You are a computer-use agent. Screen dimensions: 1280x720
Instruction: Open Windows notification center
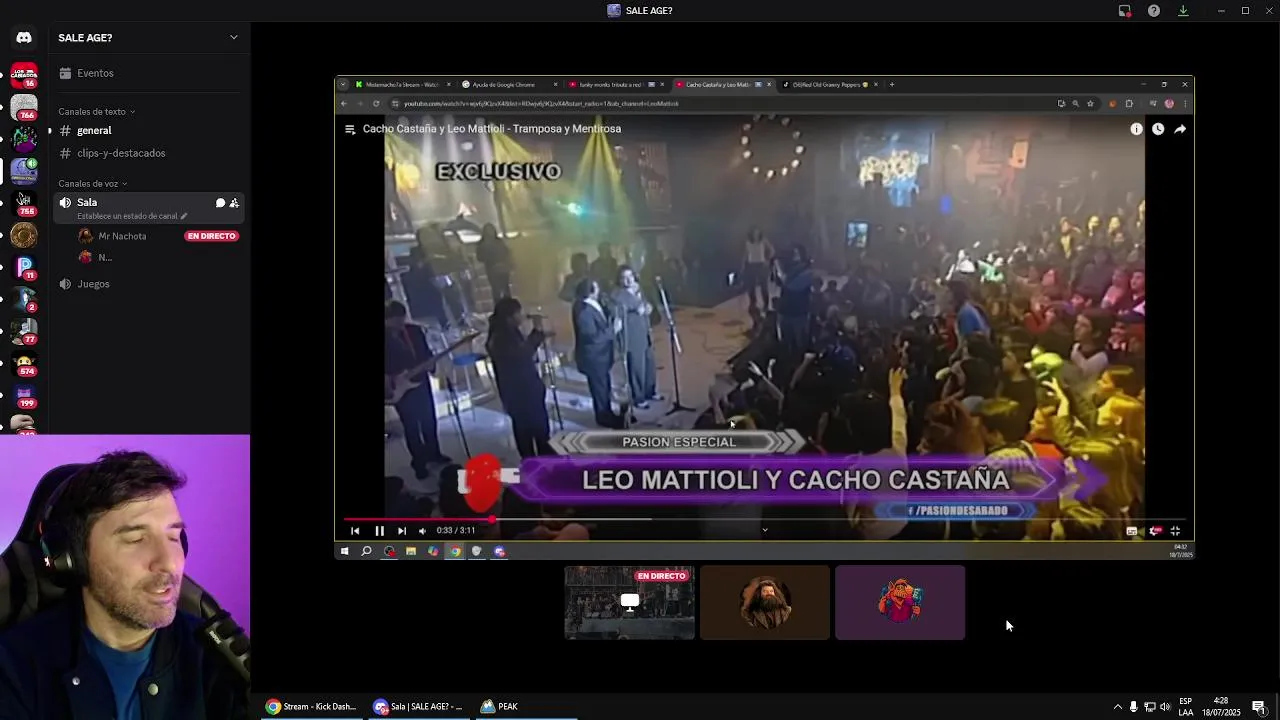point(1259,707)
